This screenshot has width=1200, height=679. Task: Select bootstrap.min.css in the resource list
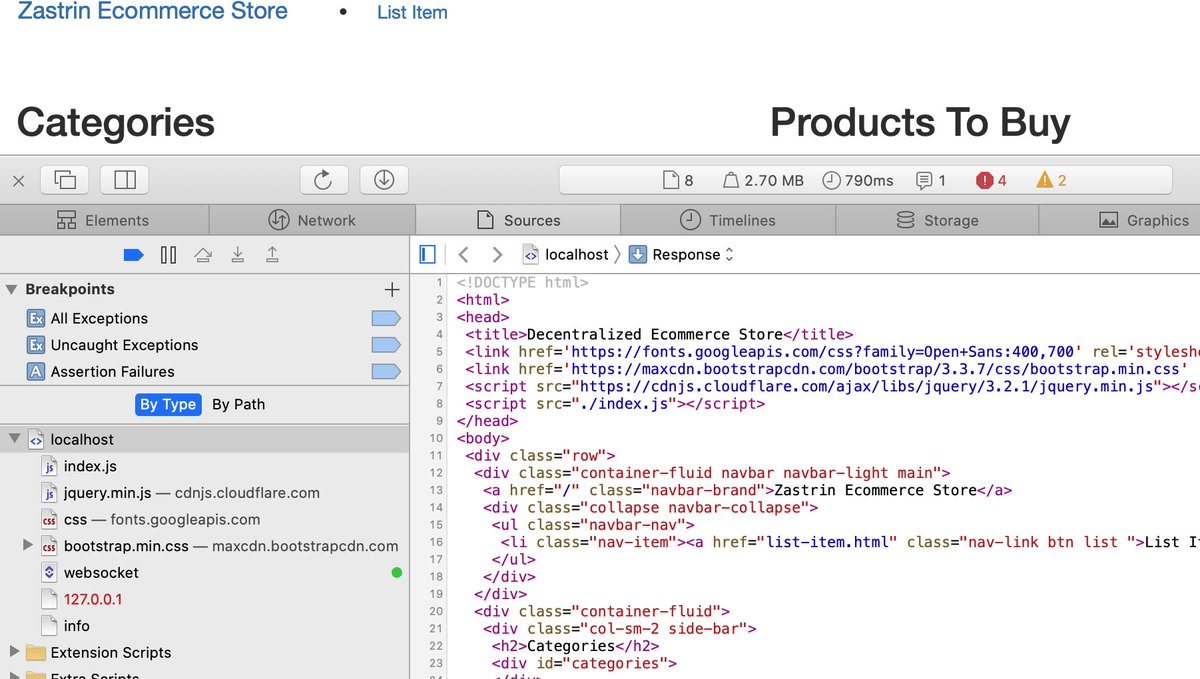click(204, 546)
